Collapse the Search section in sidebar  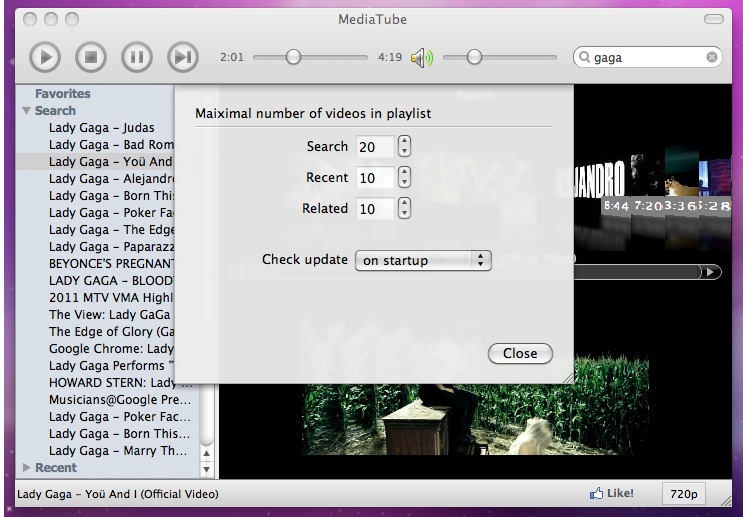(x=26, y=111)
